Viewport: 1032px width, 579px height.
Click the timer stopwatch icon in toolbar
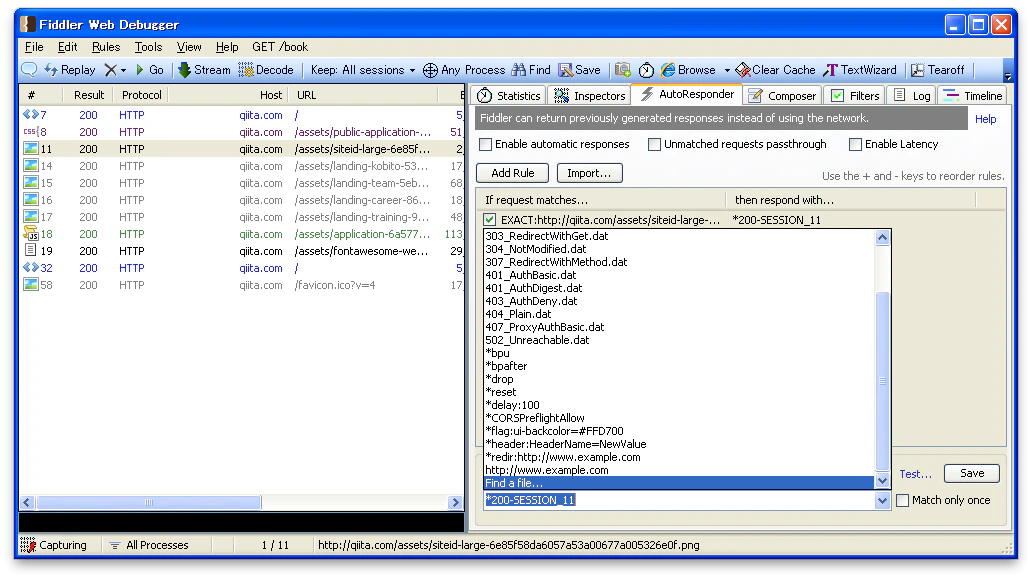646,70
